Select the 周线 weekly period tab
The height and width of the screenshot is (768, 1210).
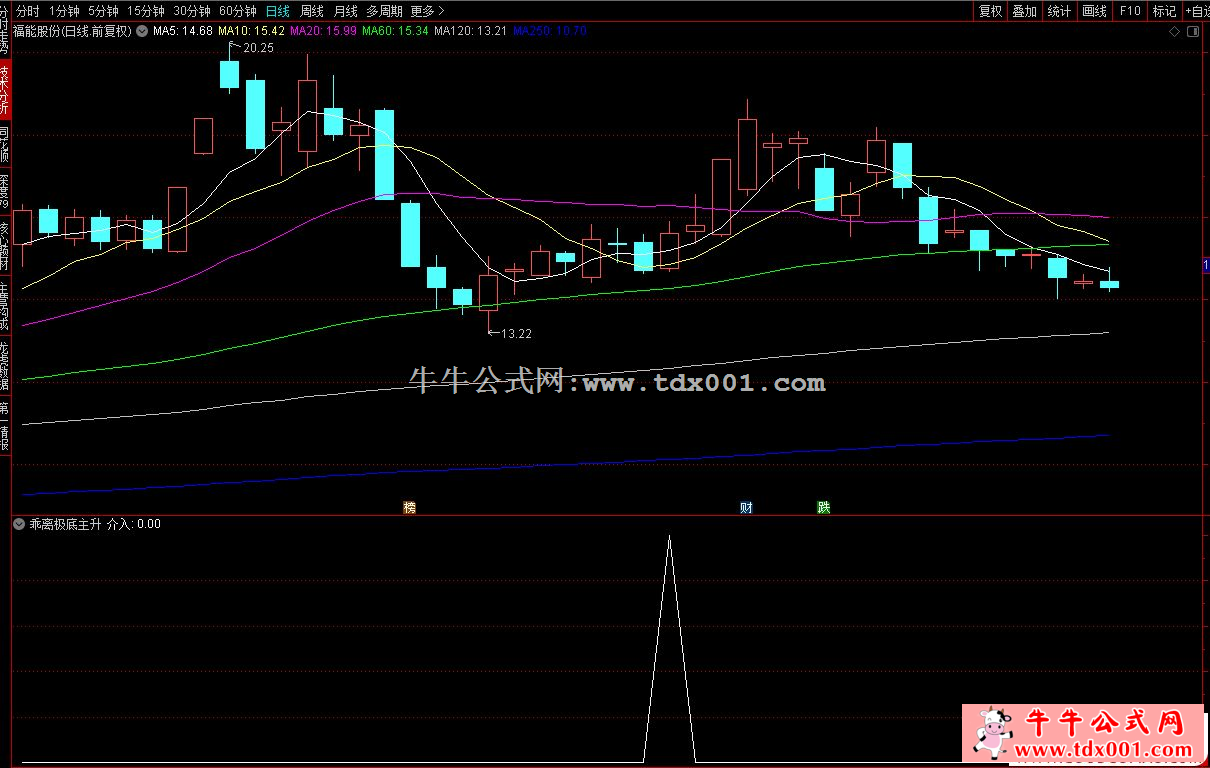coord(312,11)
